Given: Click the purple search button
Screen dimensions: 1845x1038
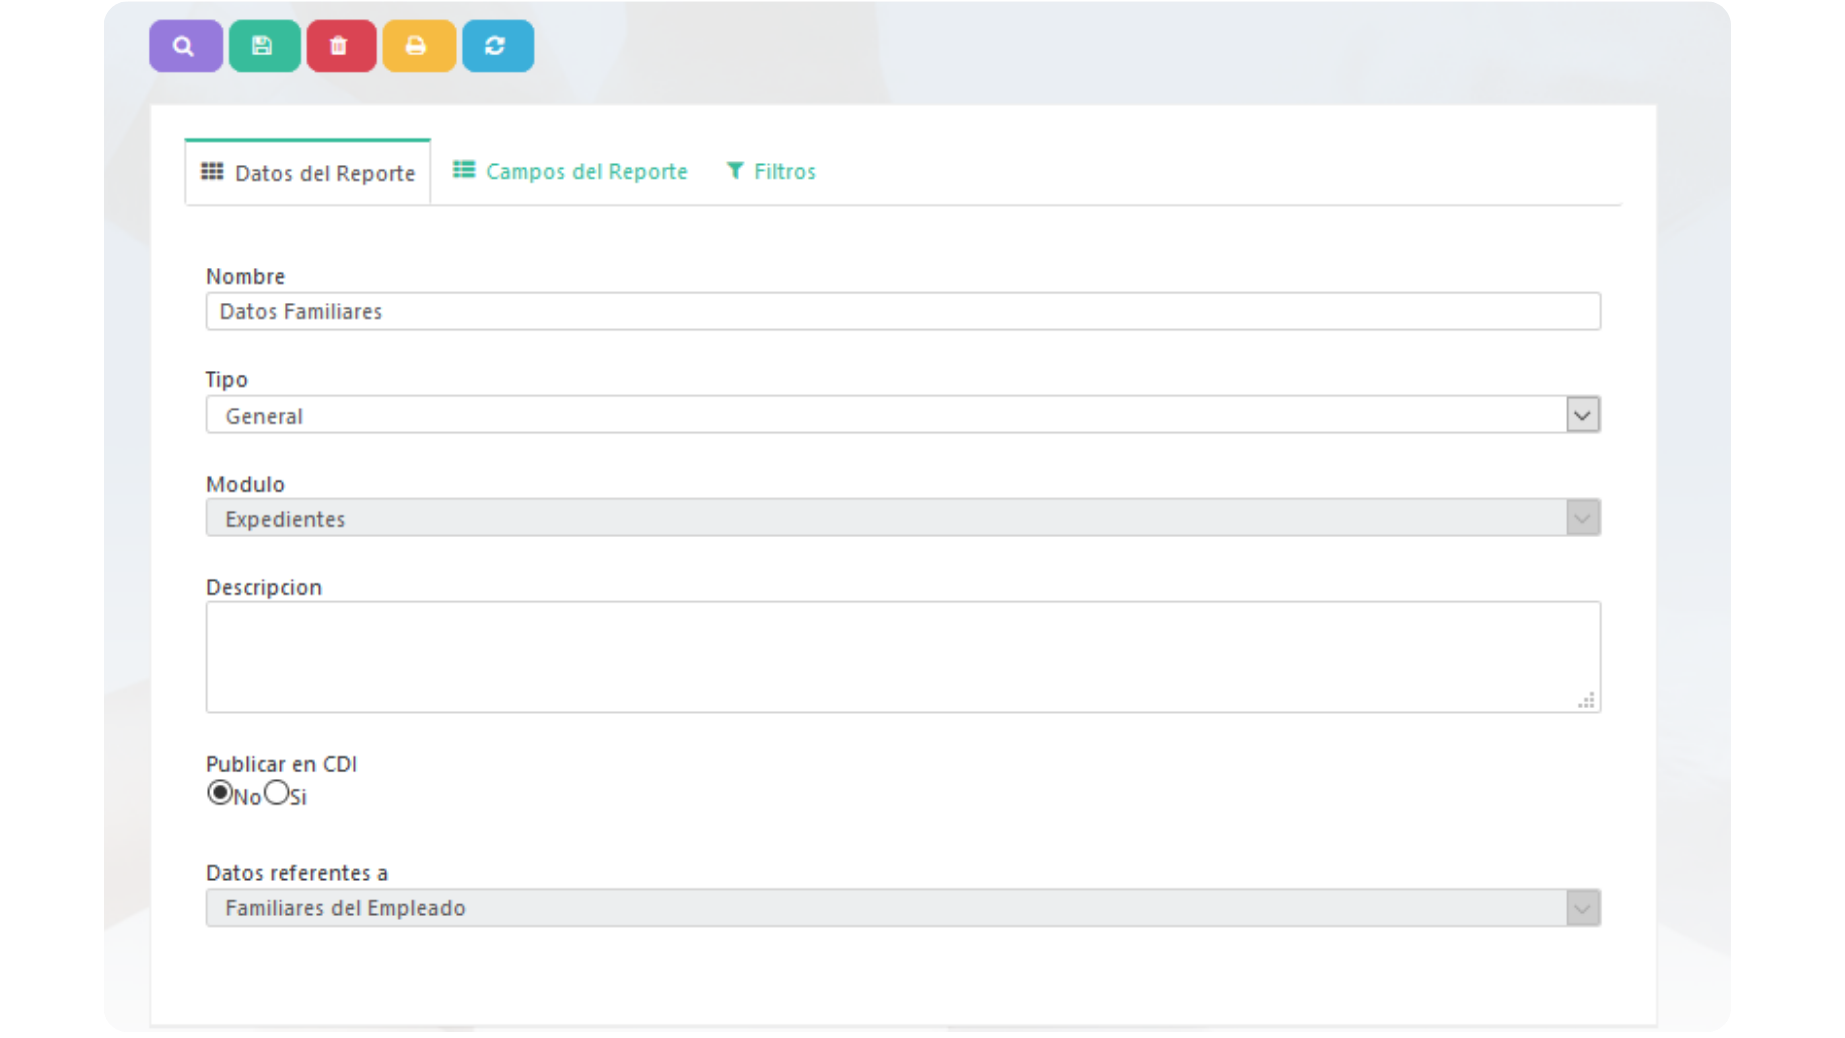Looking at the screenshot, I should 185,46.
